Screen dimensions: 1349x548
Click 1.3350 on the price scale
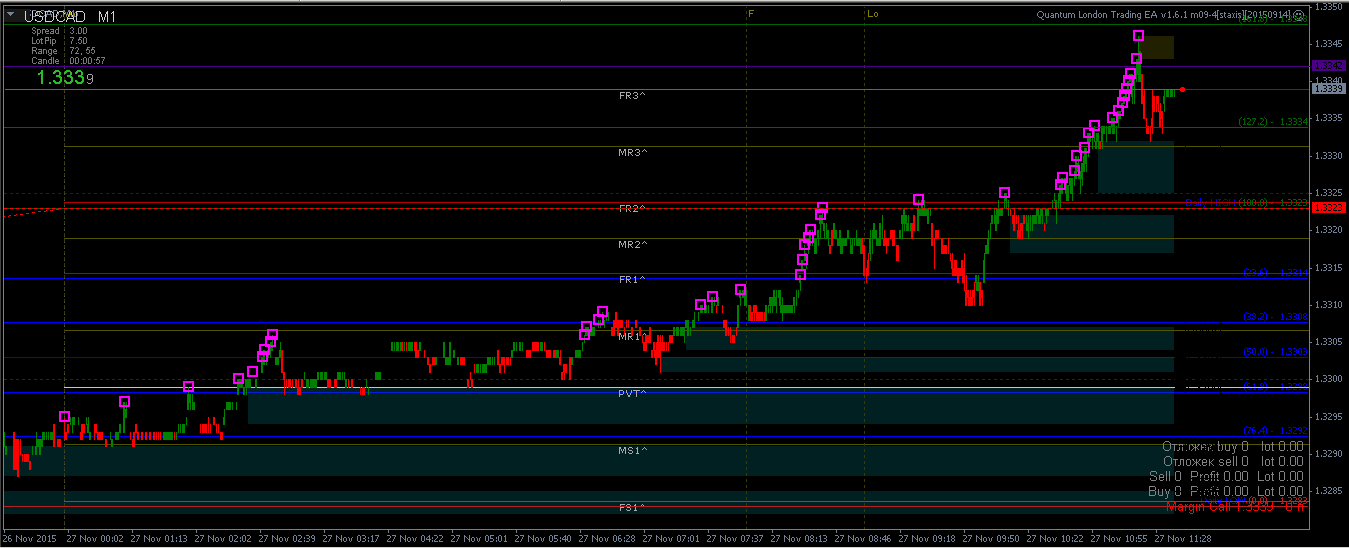click(x=1328, y=7)
